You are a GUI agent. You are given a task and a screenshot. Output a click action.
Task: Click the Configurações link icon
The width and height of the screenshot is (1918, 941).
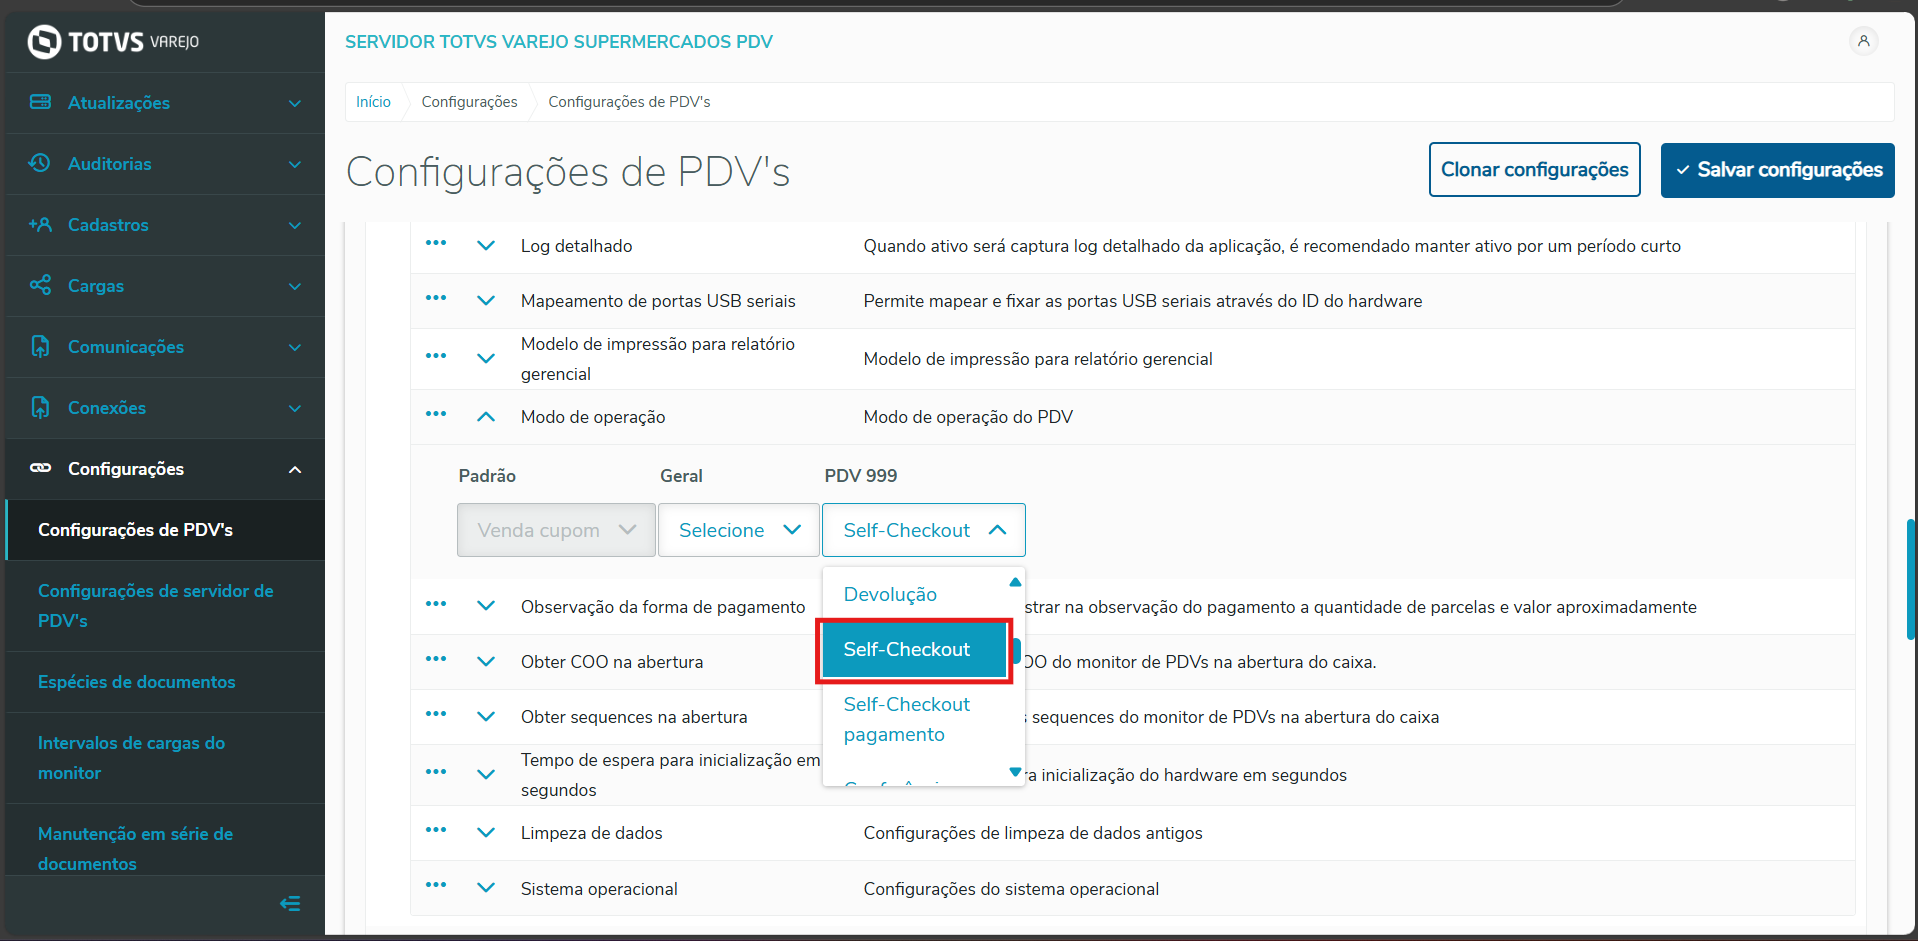(40, 468)
